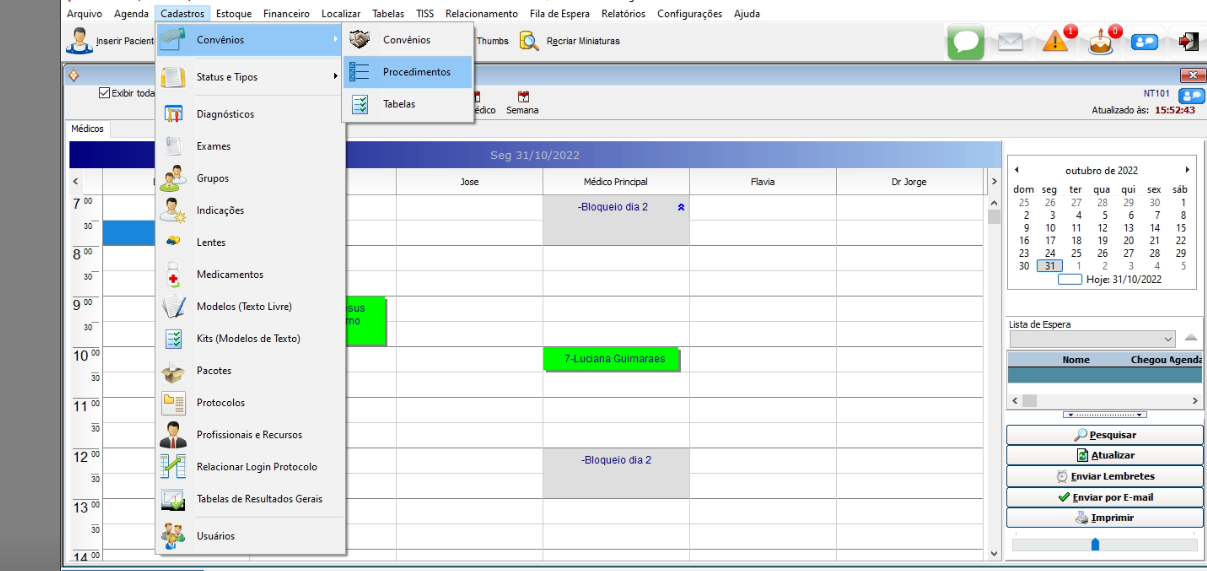The width and height of the screenshot is (1207, 571).
Task: Go to next month in calendar
Action: click(x=1187, y=170)
